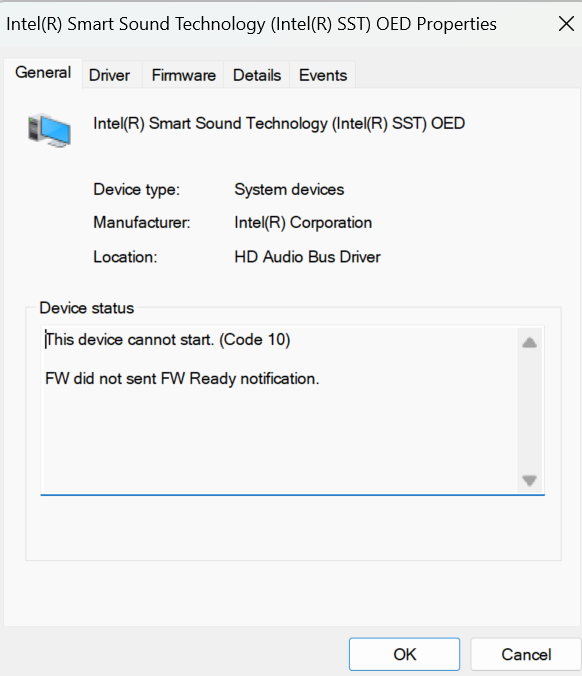Click the window title bar text
The image size is (582, 676).
pos(251,24)
